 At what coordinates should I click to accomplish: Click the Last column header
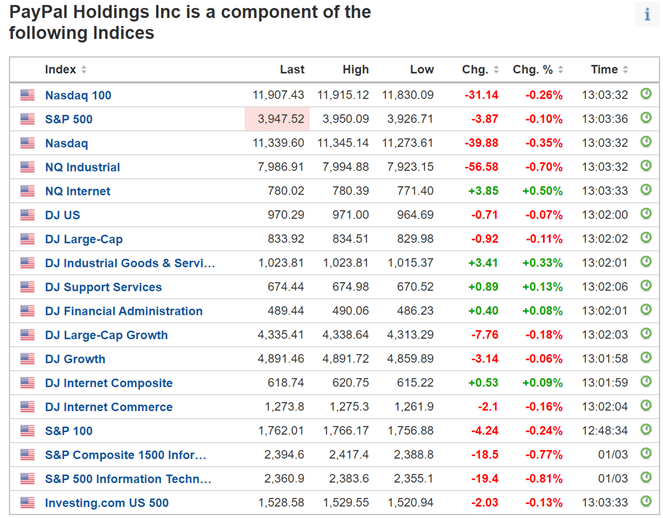[x=292, y=70]
